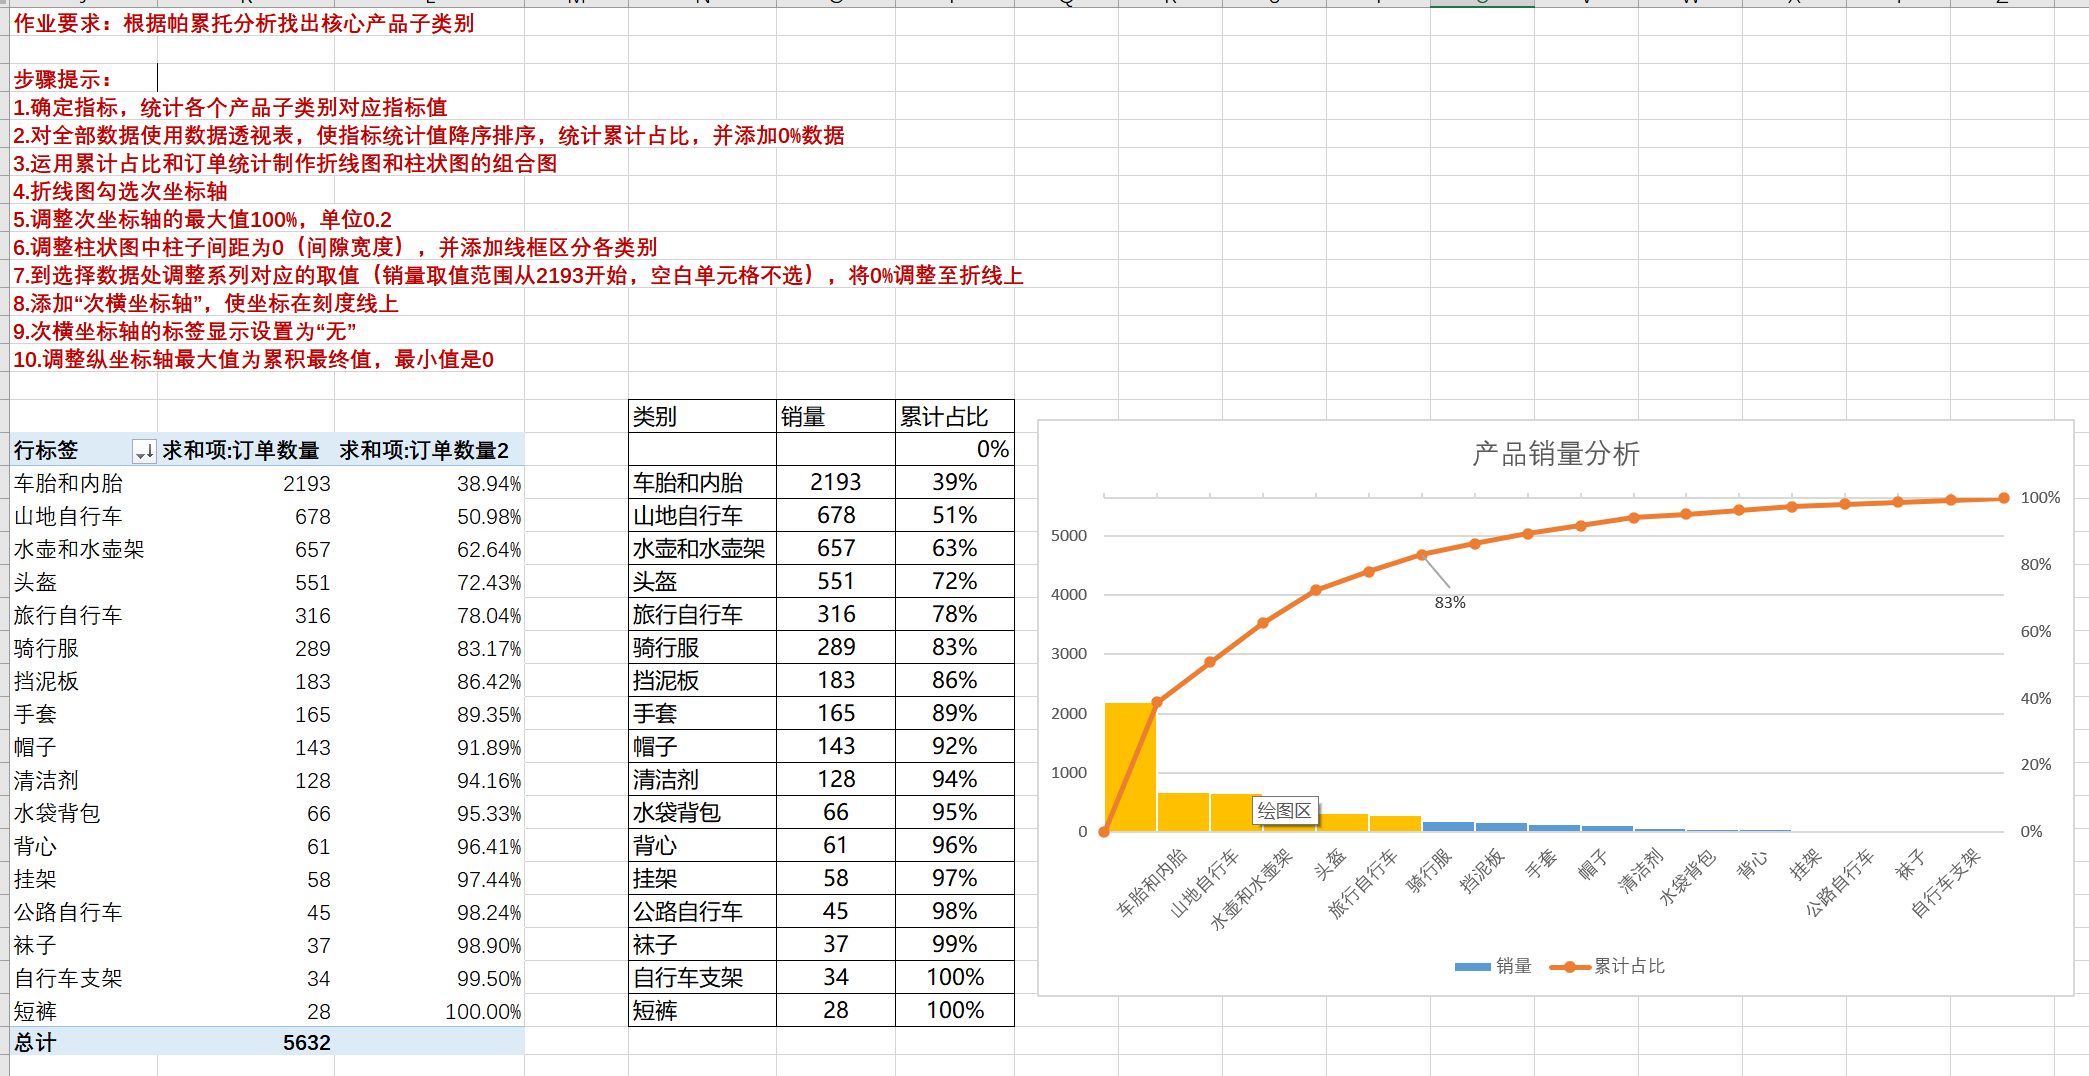Screen dimensions: 2089x1076
Task: Click table cell showing 39%
Action: tap(955, 482)
